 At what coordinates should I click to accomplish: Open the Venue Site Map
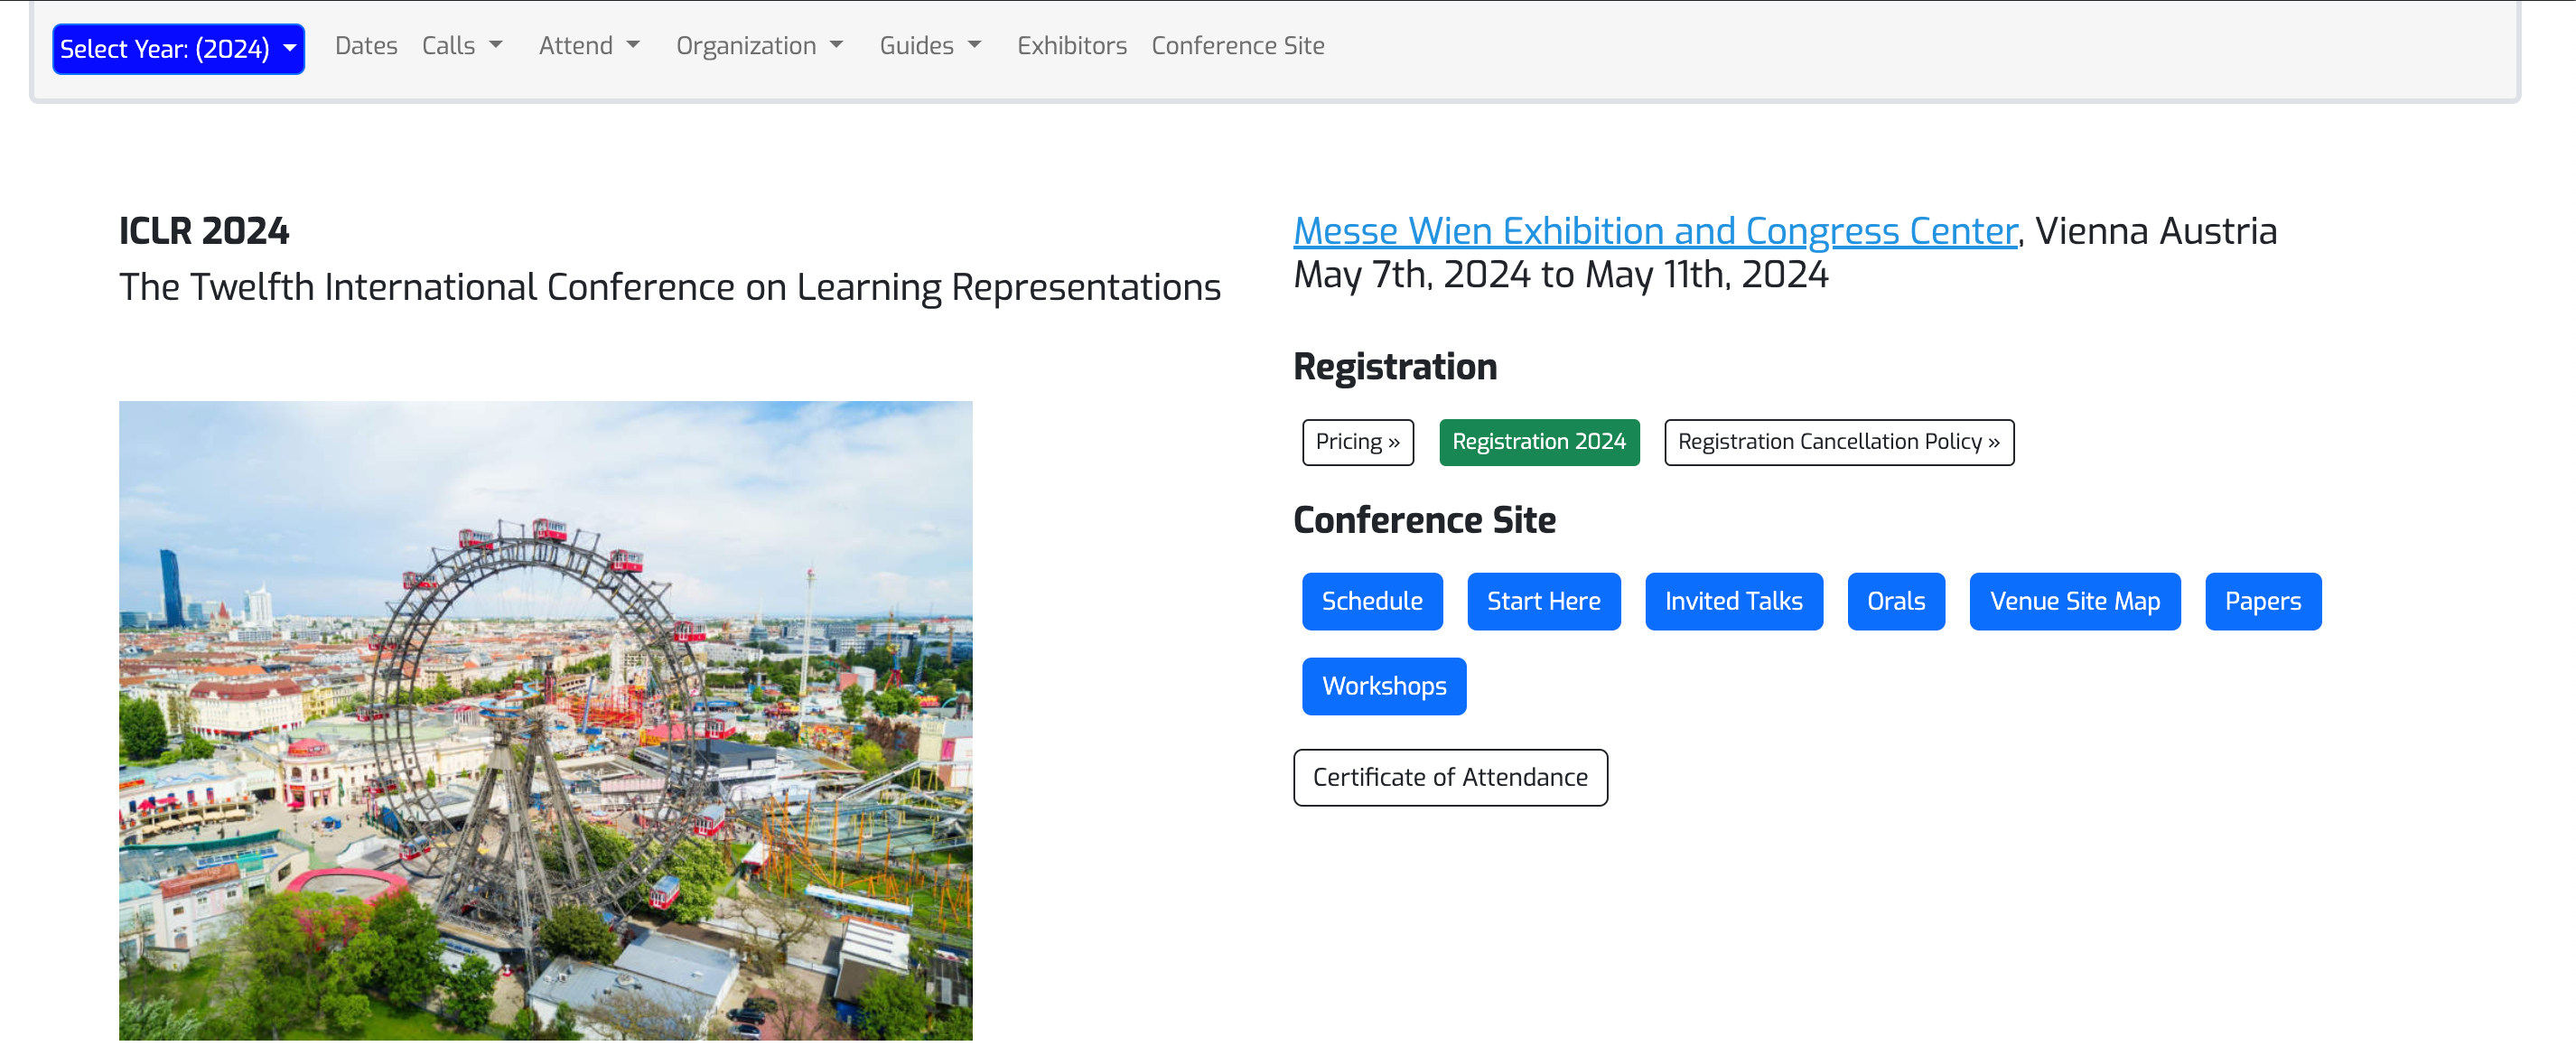(x=2074, y=601)
